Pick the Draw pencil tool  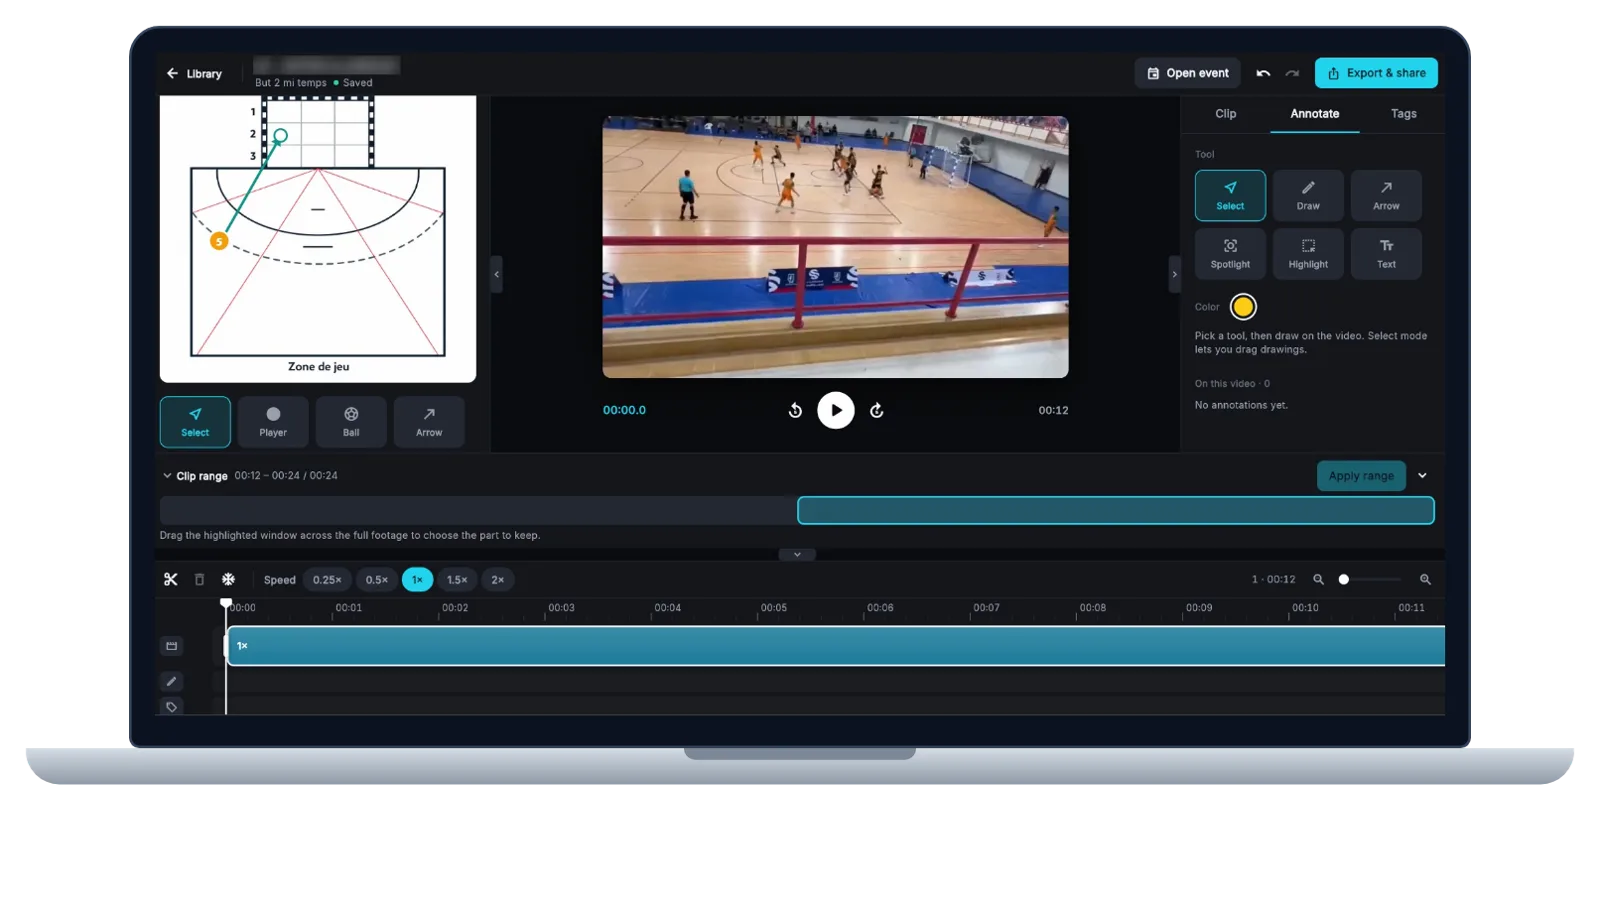tap(1308, 195)
